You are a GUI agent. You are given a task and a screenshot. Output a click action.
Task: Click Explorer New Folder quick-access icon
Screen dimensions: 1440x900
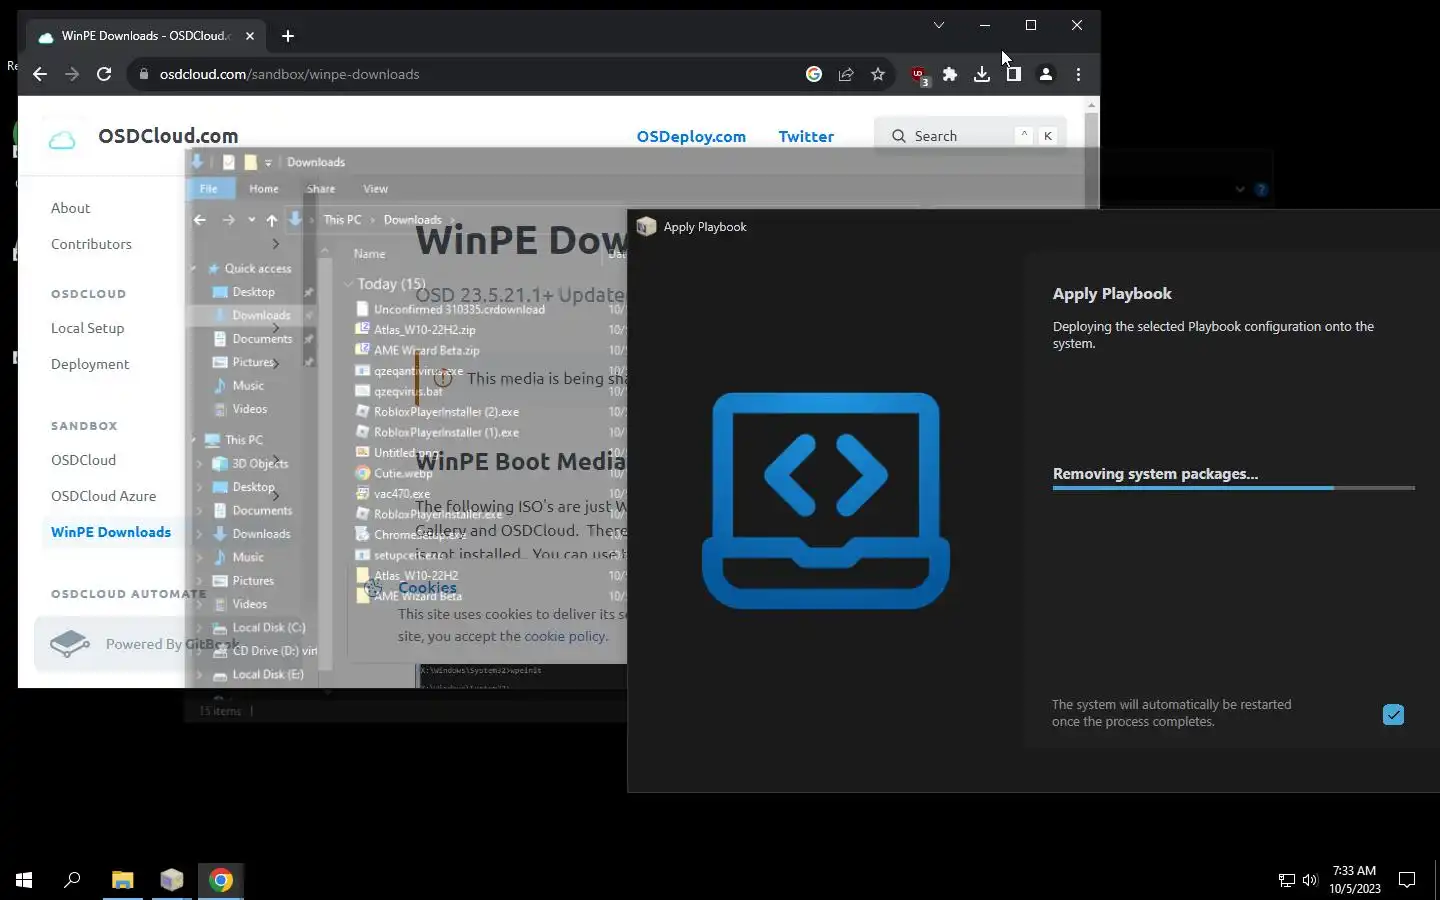[x=250, y=162]
